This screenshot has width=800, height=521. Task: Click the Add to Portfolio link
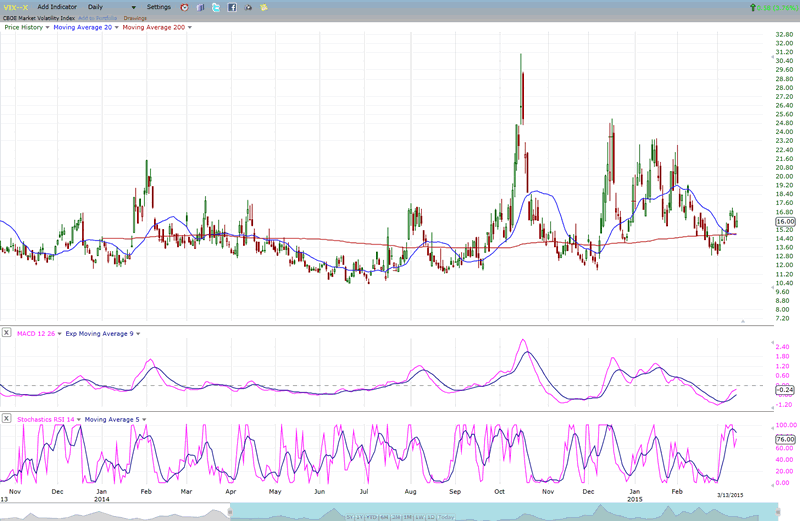point(97,17)
